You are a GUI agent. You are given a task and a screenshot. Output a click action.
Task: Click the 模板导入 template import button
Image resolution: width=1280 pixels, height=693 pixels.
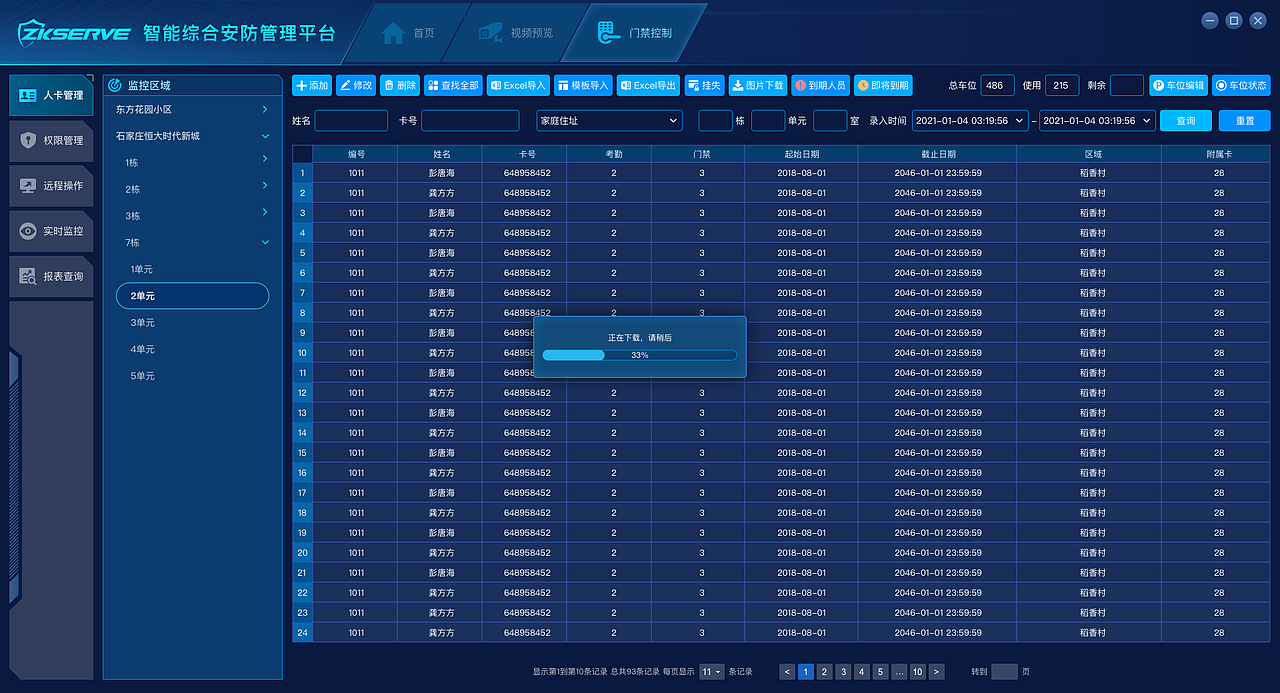click(x=583, y=86)
